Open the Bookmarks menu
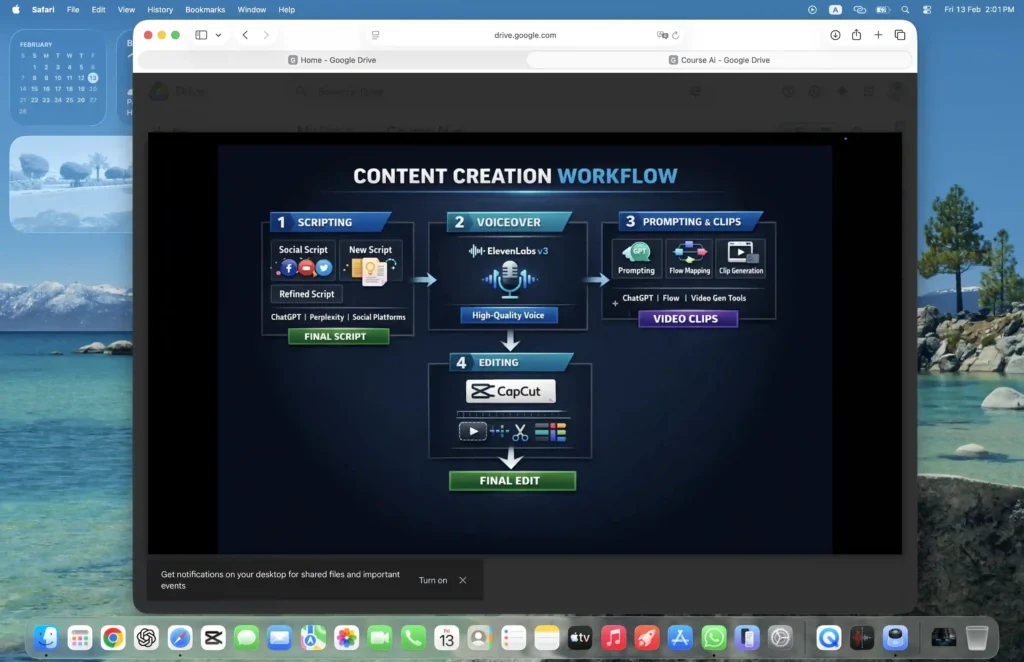Image resolution: width=1024 pixels, height=662 pixels. click(x=205, y=9)
